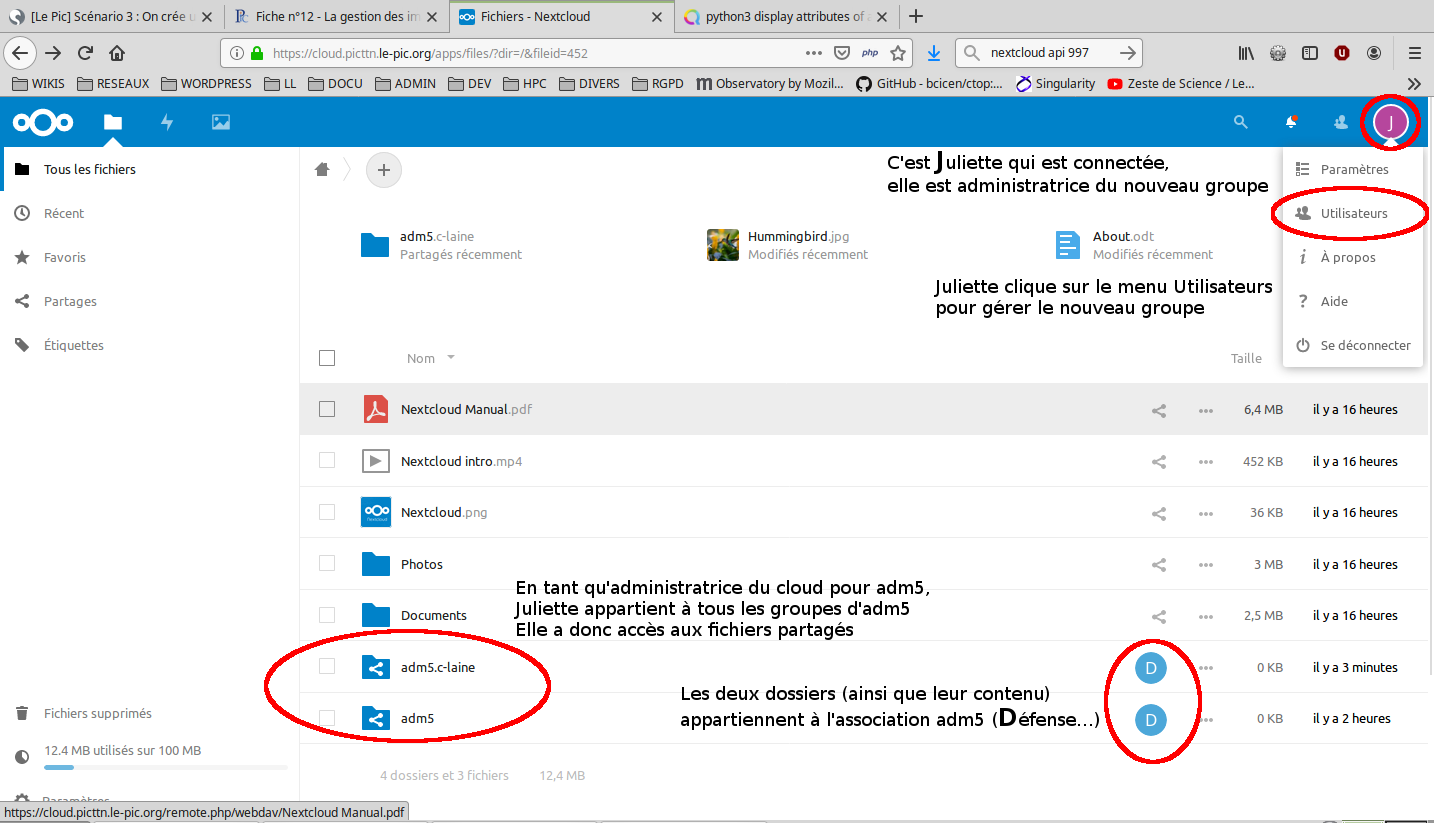
Task: Open Aide in the user menu
Action: coord(1352,302)
